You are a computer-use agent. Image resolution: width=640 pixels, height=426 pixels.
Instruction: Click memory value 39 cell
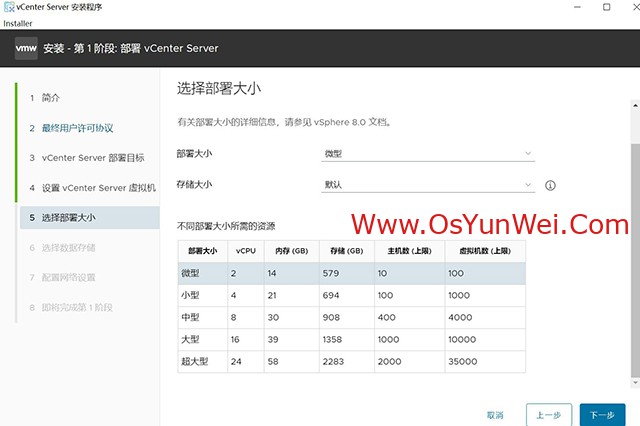pos(291,339)
